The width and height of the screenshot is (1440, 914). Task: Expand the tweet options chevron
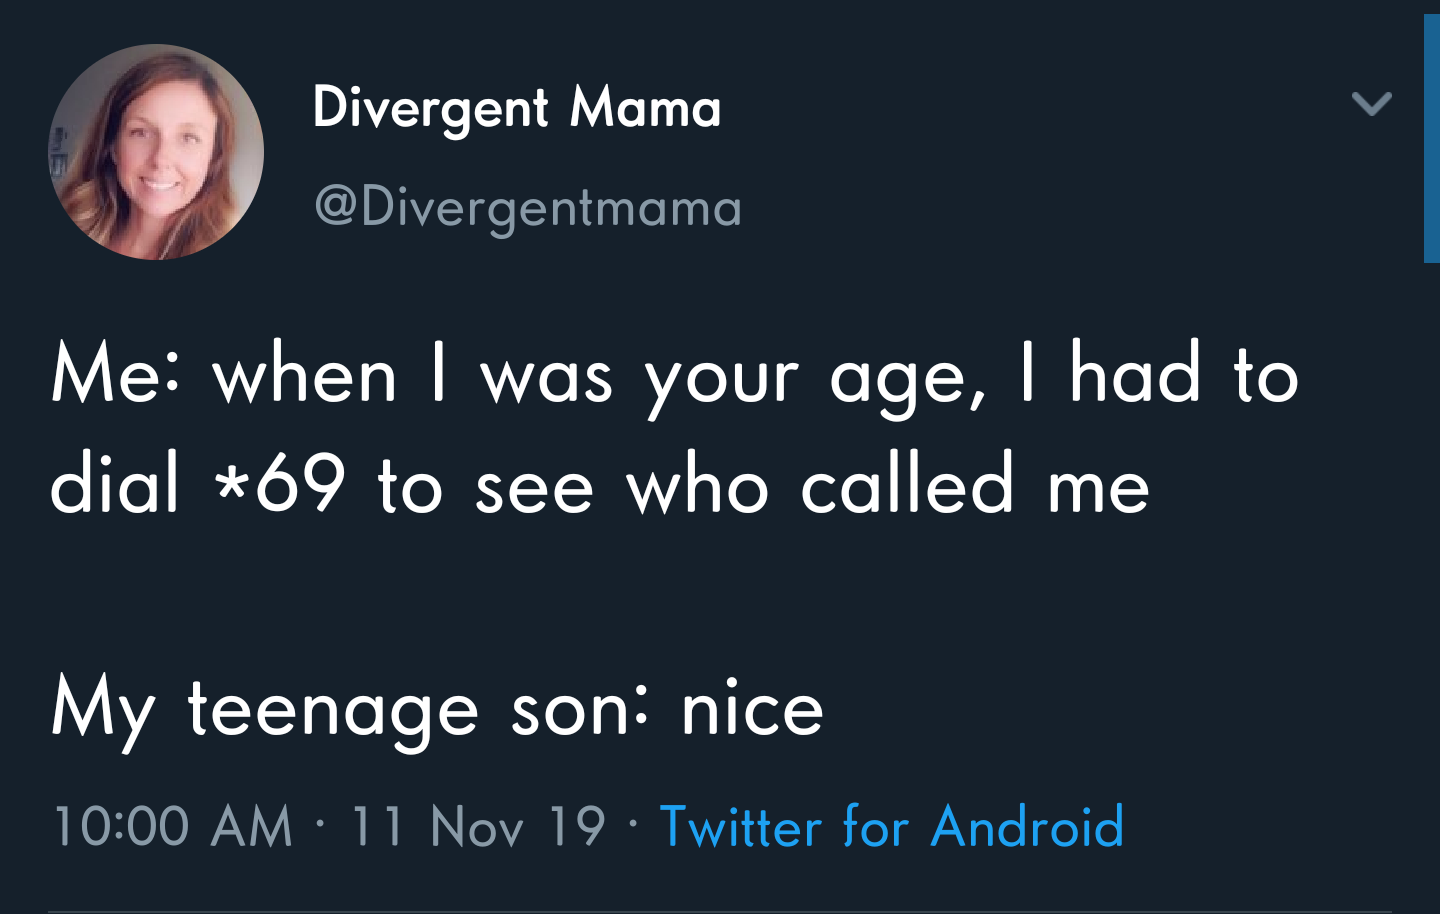[x=1371, y=104]
